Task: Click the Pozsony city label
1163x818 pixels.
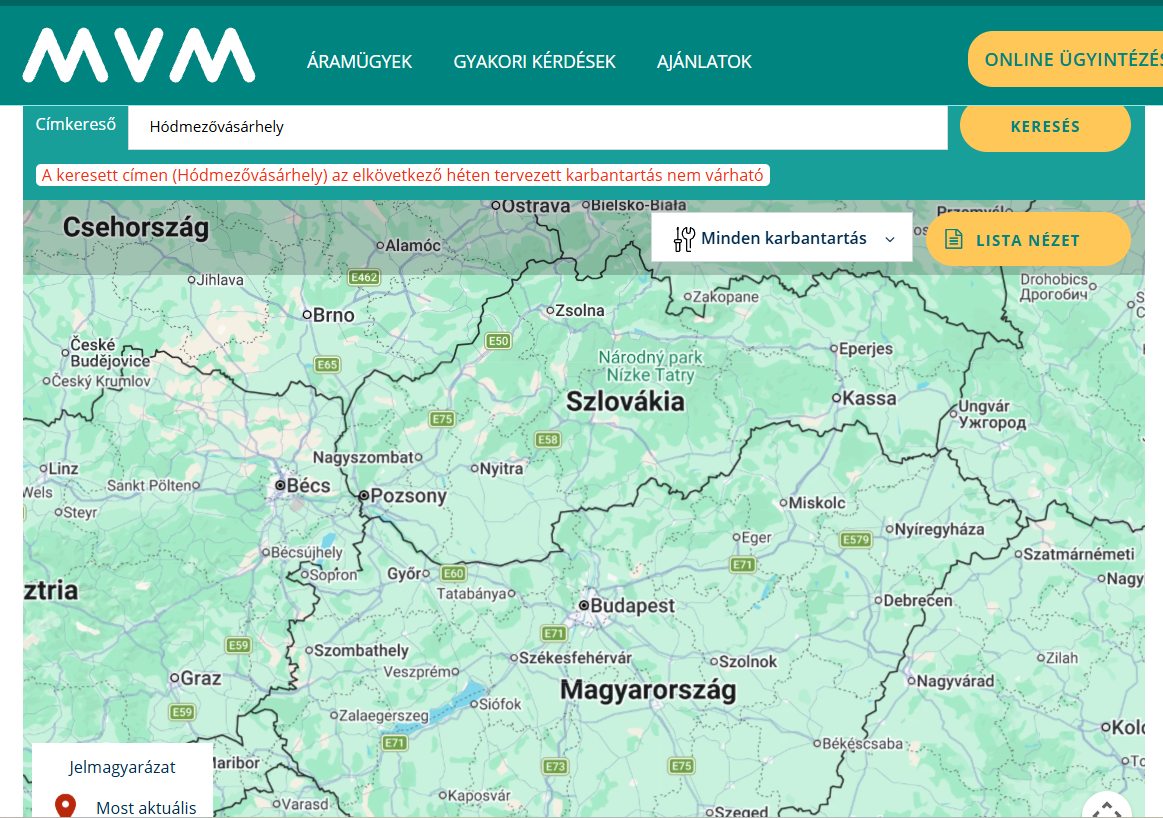Action: click(408, 495)
